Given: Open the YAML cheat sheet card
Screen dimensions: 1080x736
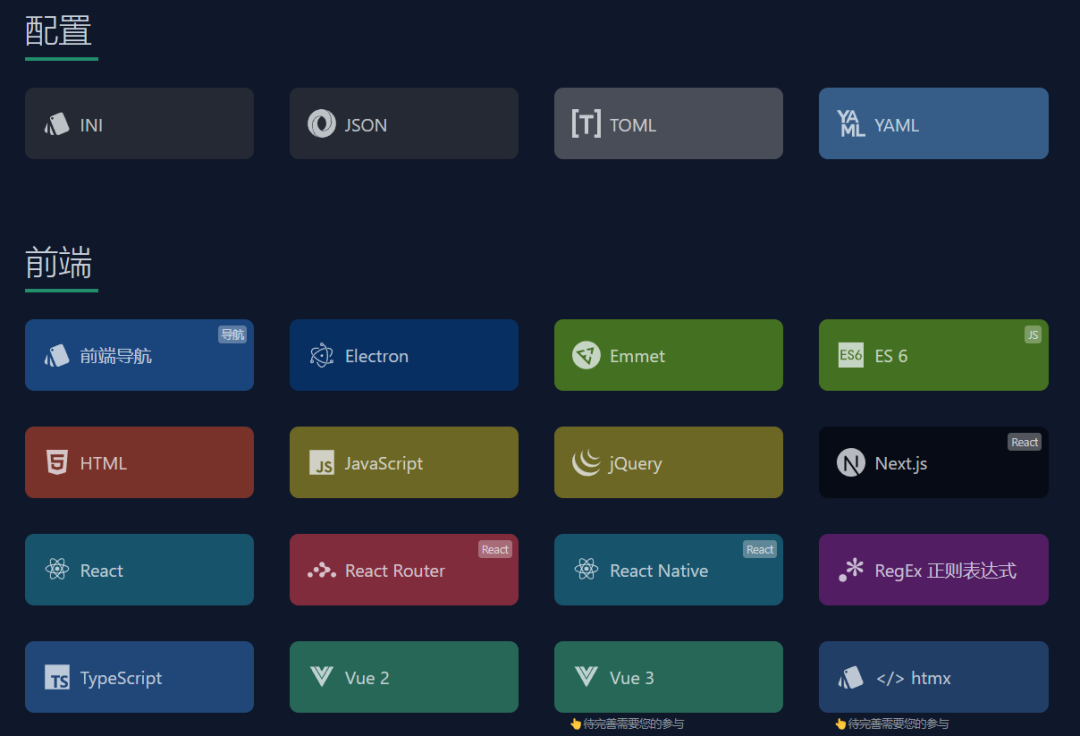Looking at the screenshot, I should (x=933, y=123).
